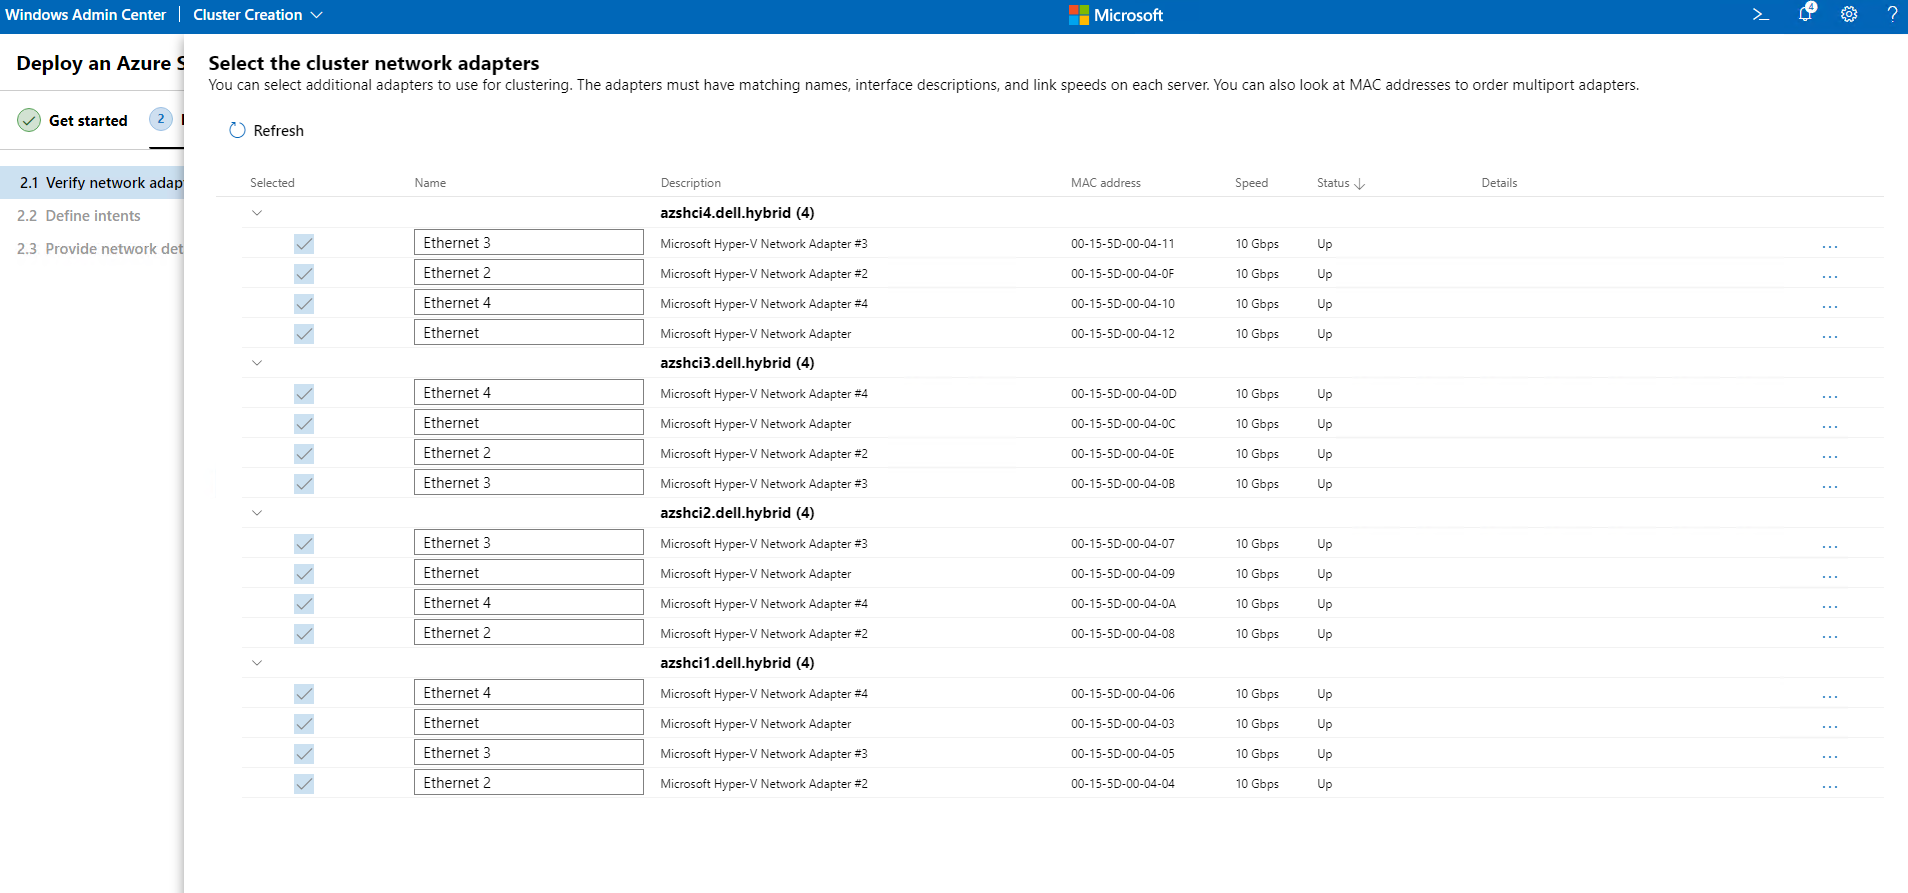The height and width of the screenshot is (893, 1908).
Task: Collapse the azshci2.dell.hybrid group
Action: [x=257, y=513]
